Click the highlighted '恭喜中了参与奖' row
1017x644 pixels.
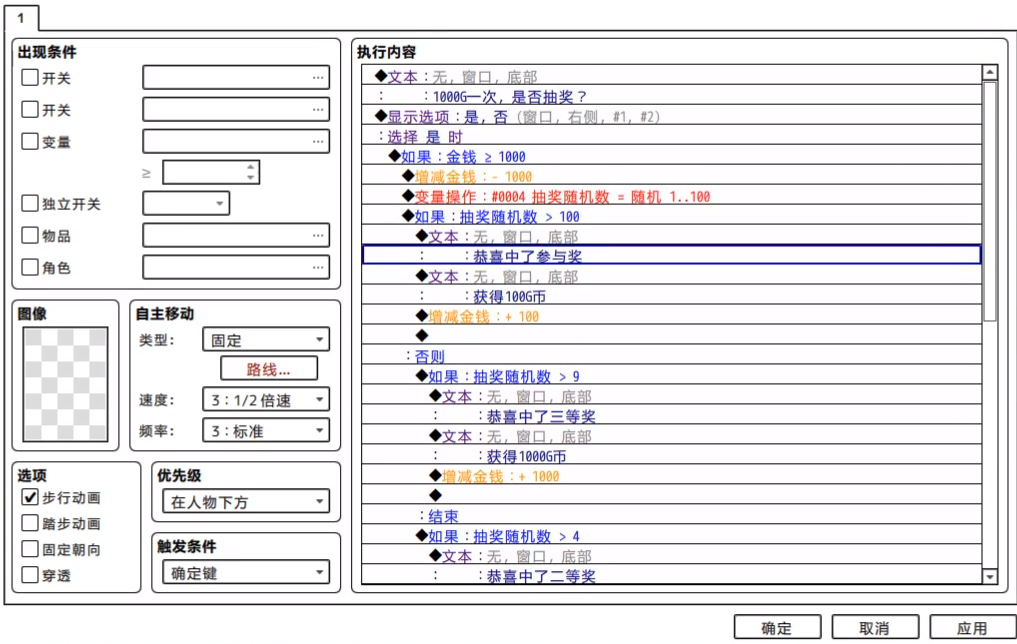(x=671, y=256)
